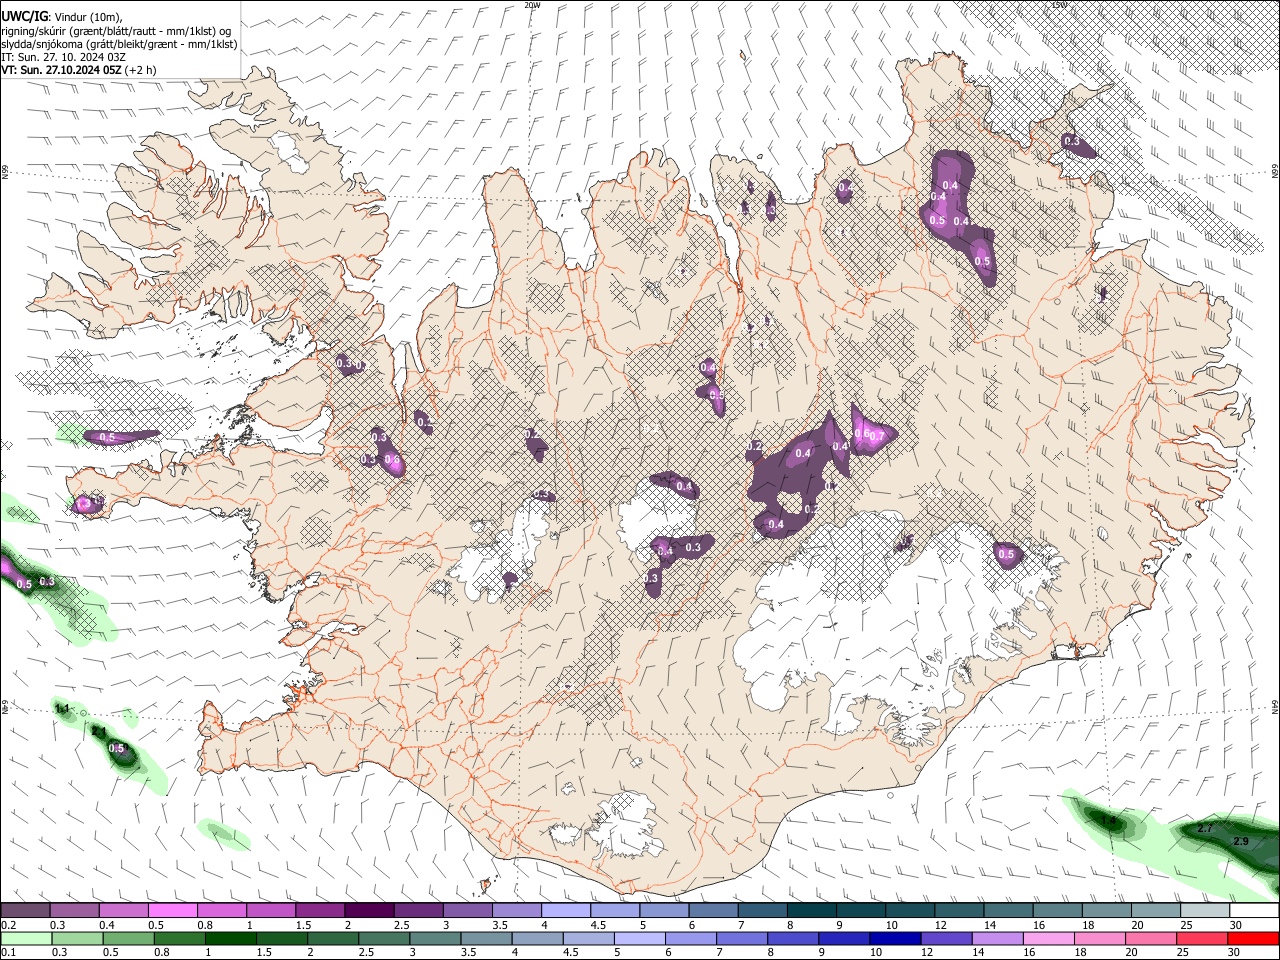1280x960 pixels.
Task: Click the bright pink 0.5 snow legend swatch
Action: coord(172,911)
